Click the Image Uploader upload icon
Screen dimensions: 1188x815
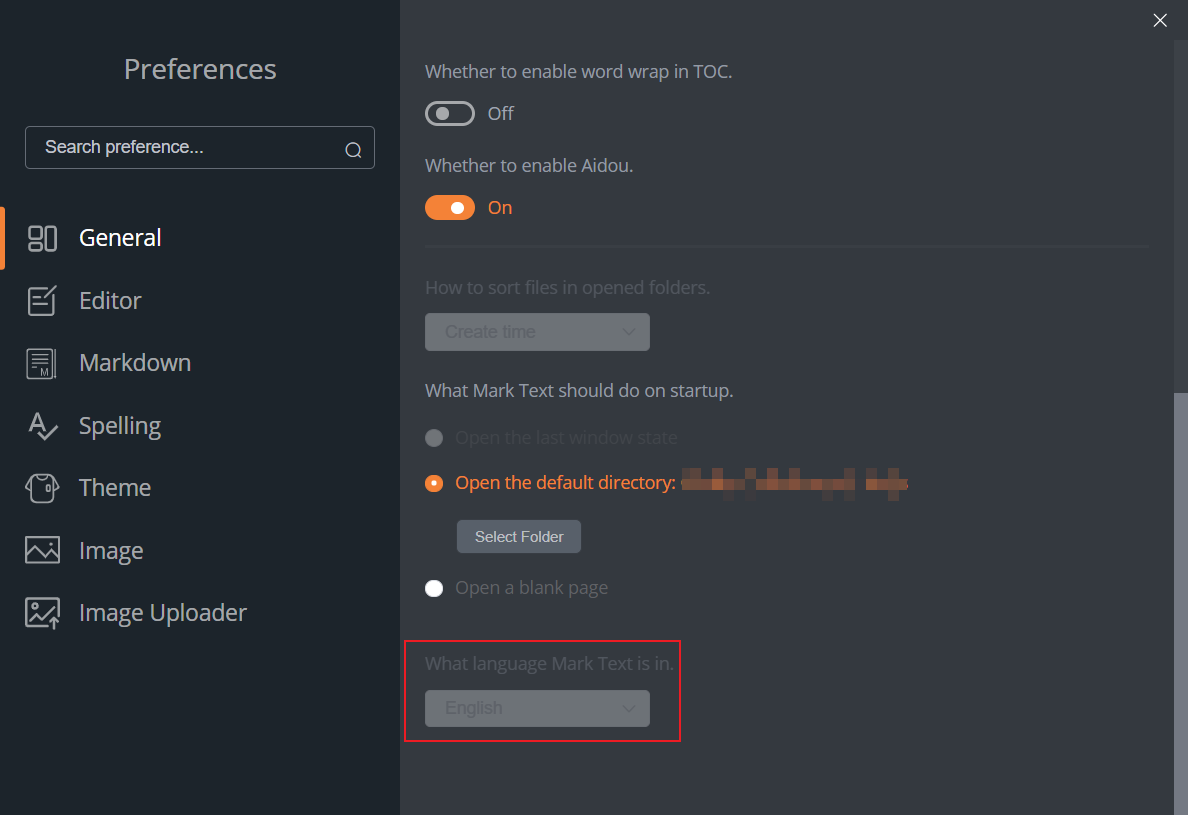pyautogui.click(x=42, y=613)
